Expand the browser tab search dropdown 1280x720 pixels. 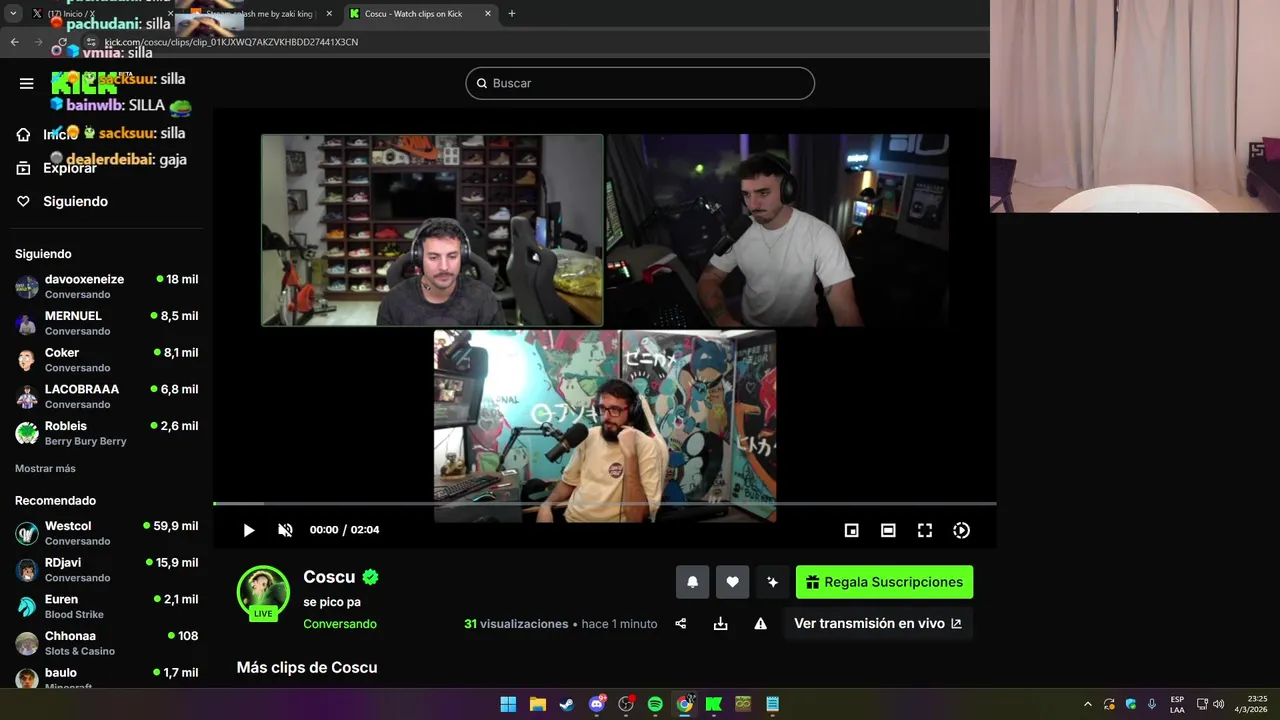click(13, 14)
